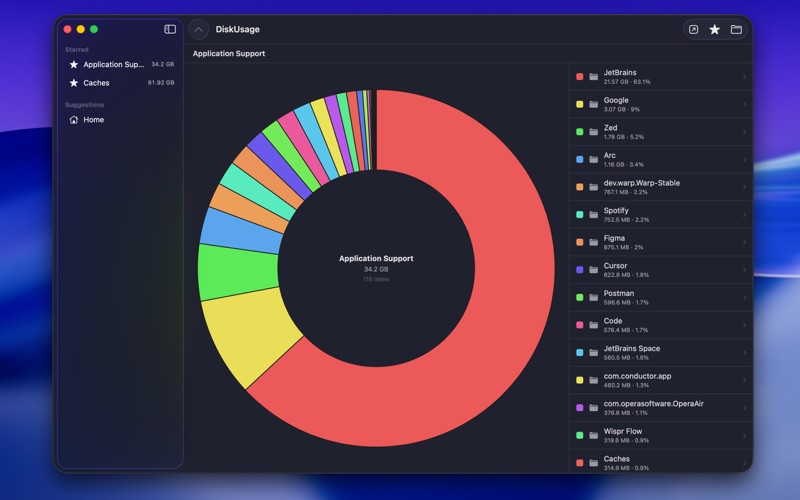Select the "com.conductor.app" list entry name
800x500 pixels.
637,376
